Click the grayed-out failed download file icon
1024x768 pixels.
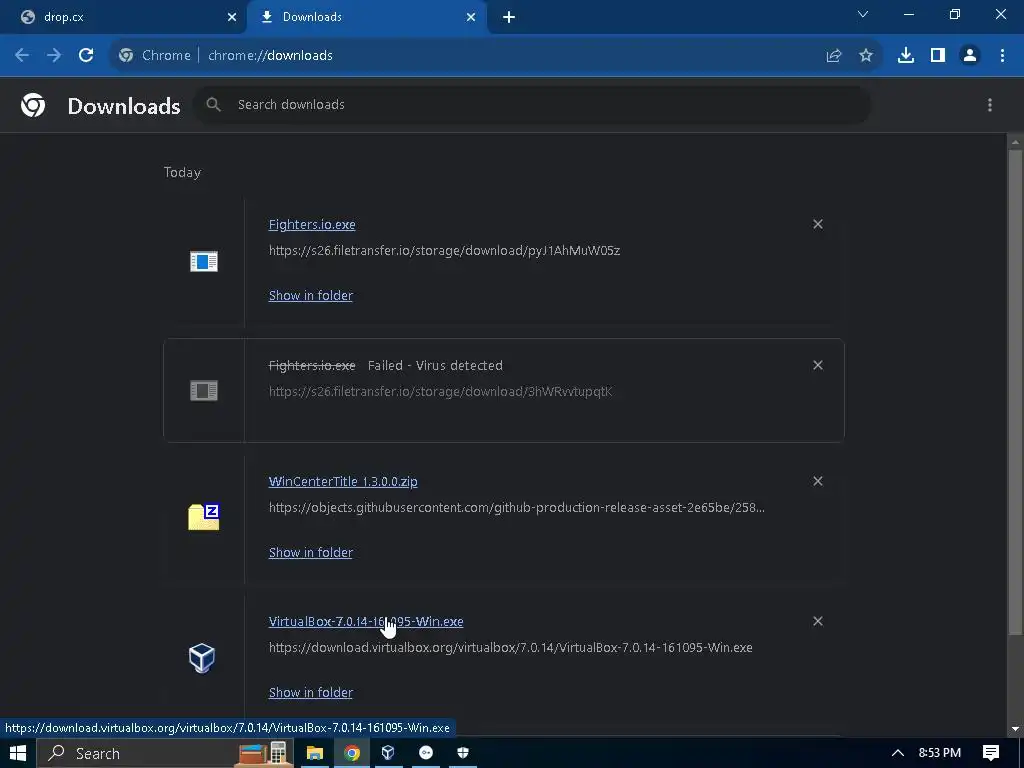pyautogui.click(x=204, y=391)
